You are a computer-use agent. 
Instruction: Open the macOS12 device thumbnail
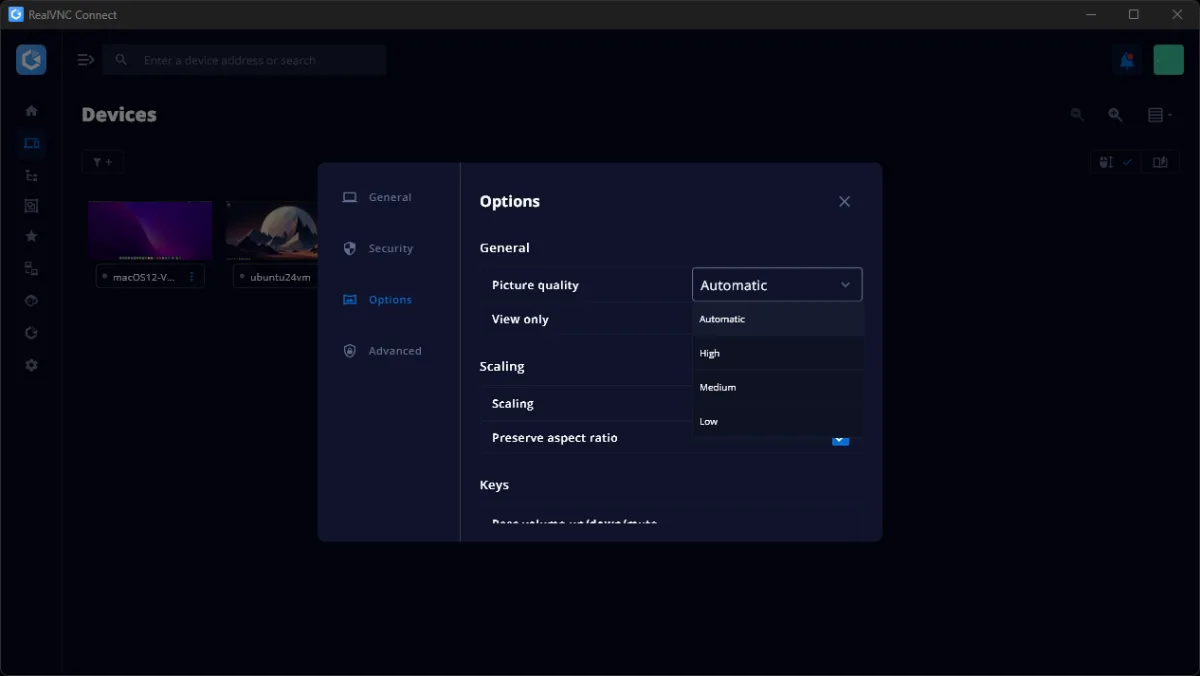click(150, 231)
